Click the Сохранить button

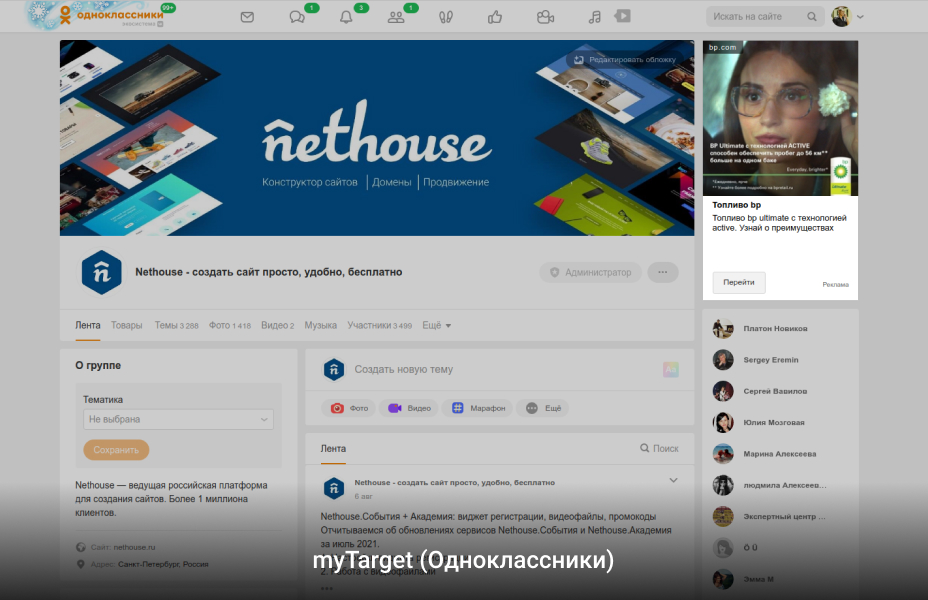coord(116,450)
